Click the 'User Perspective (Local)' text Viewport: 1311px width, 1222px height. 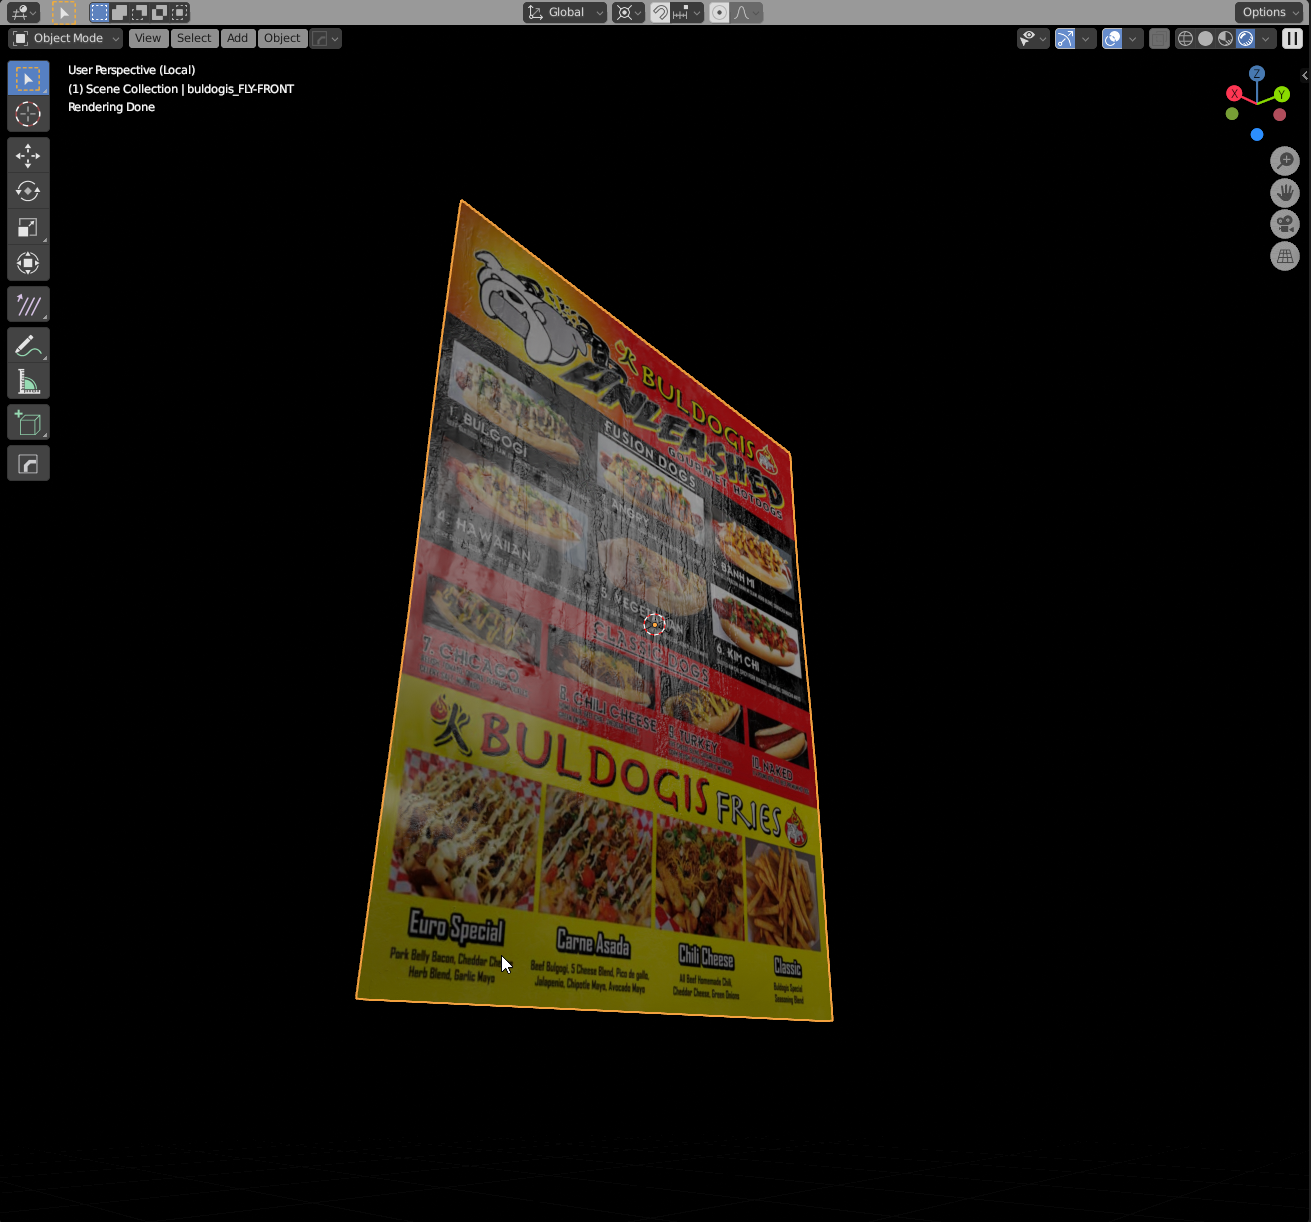point(131,70)
